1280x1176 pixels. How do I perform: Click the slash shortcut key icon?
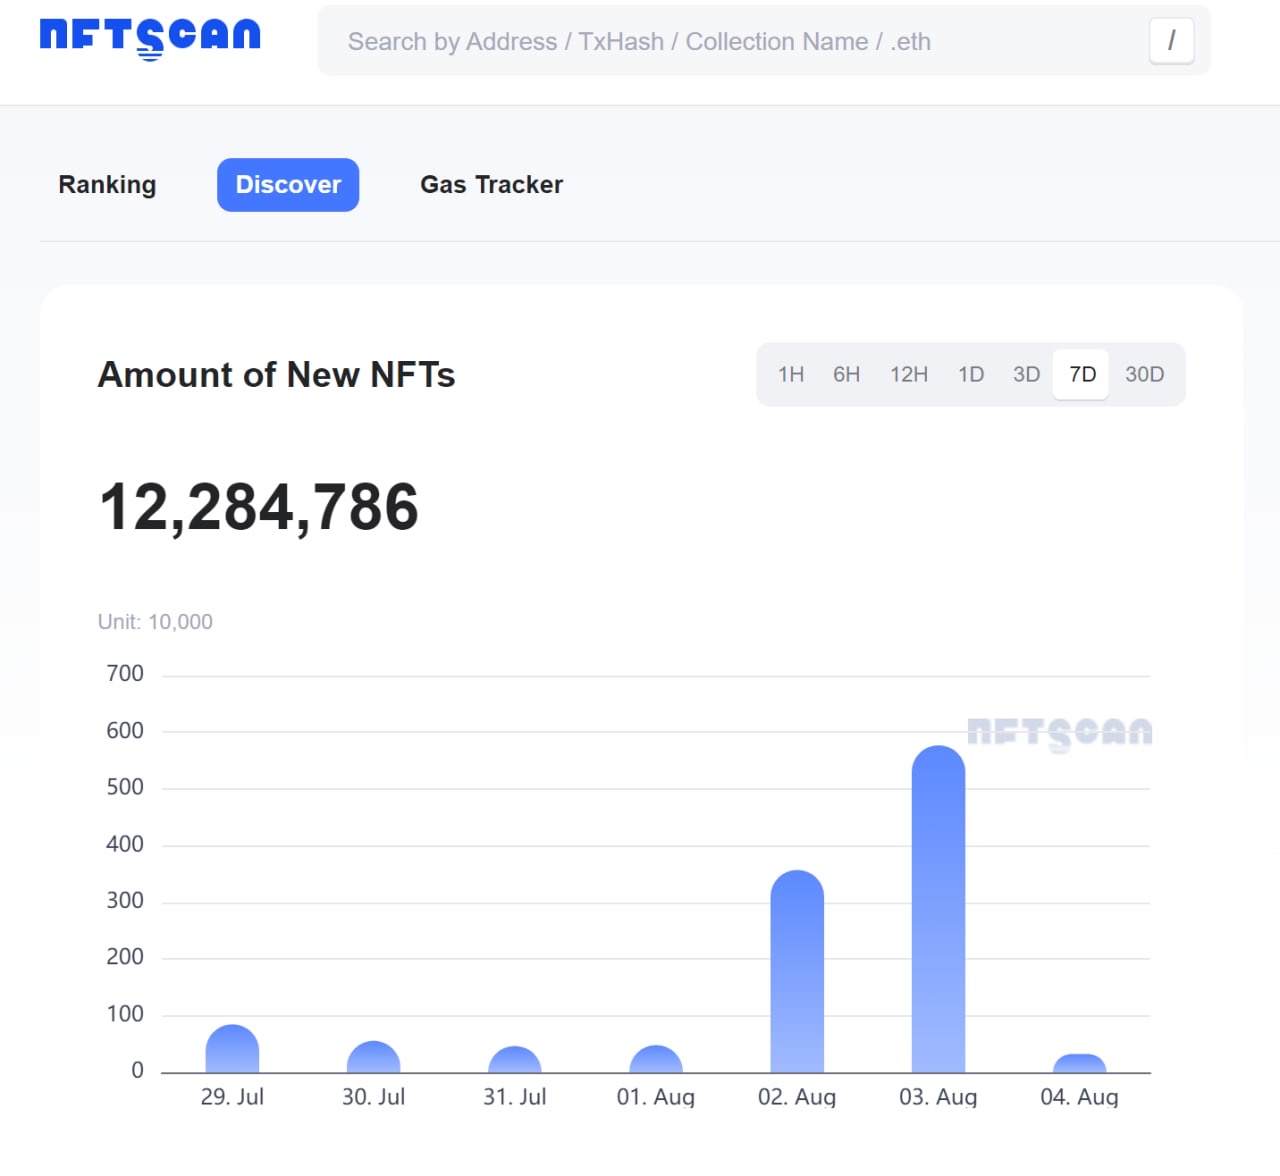coord(1171,41)
